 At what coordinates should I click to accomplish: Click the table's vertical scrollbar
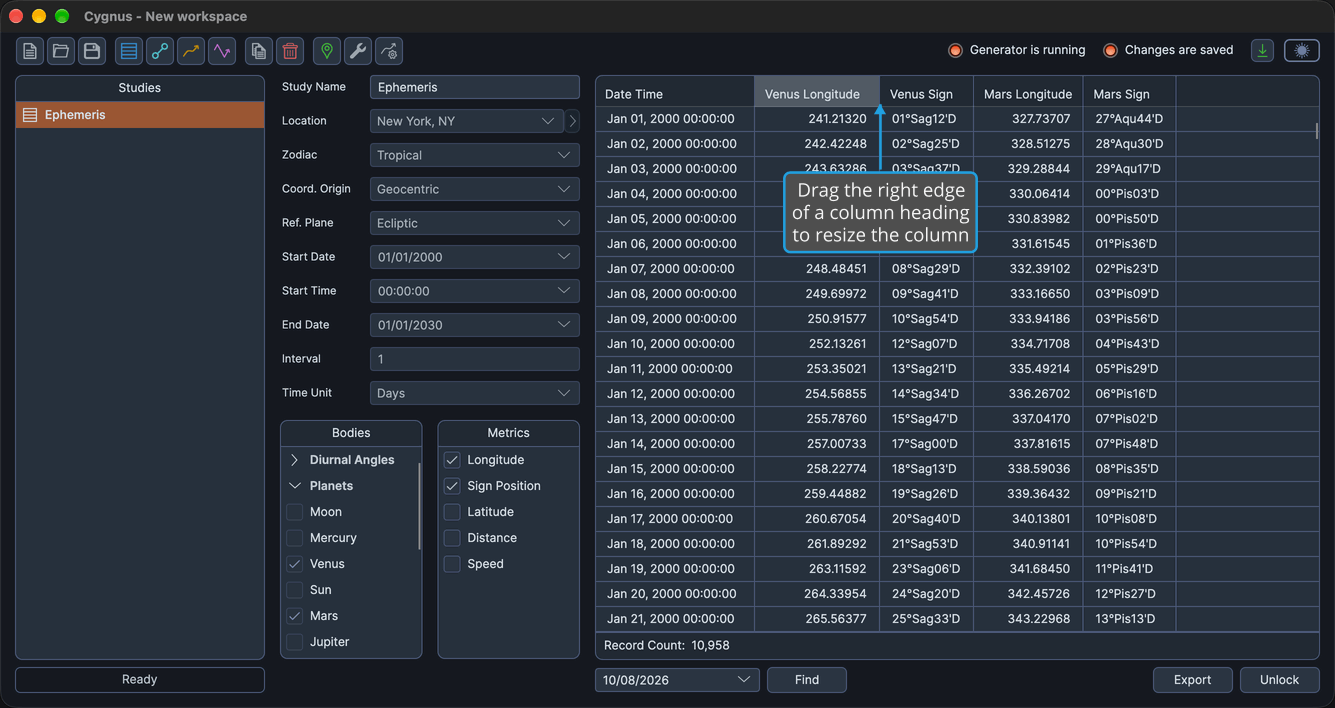point(1316,131)
